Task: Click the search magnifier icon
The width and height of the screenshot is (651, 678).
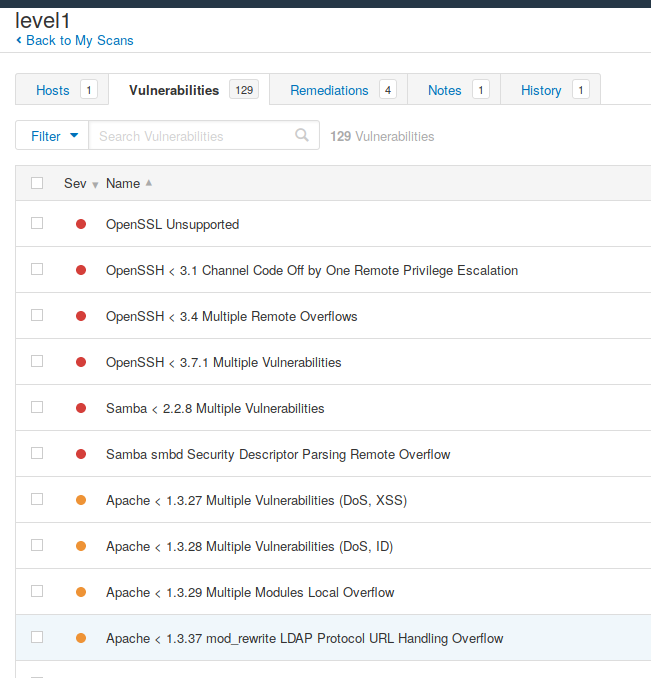Action: coord(302,135)
